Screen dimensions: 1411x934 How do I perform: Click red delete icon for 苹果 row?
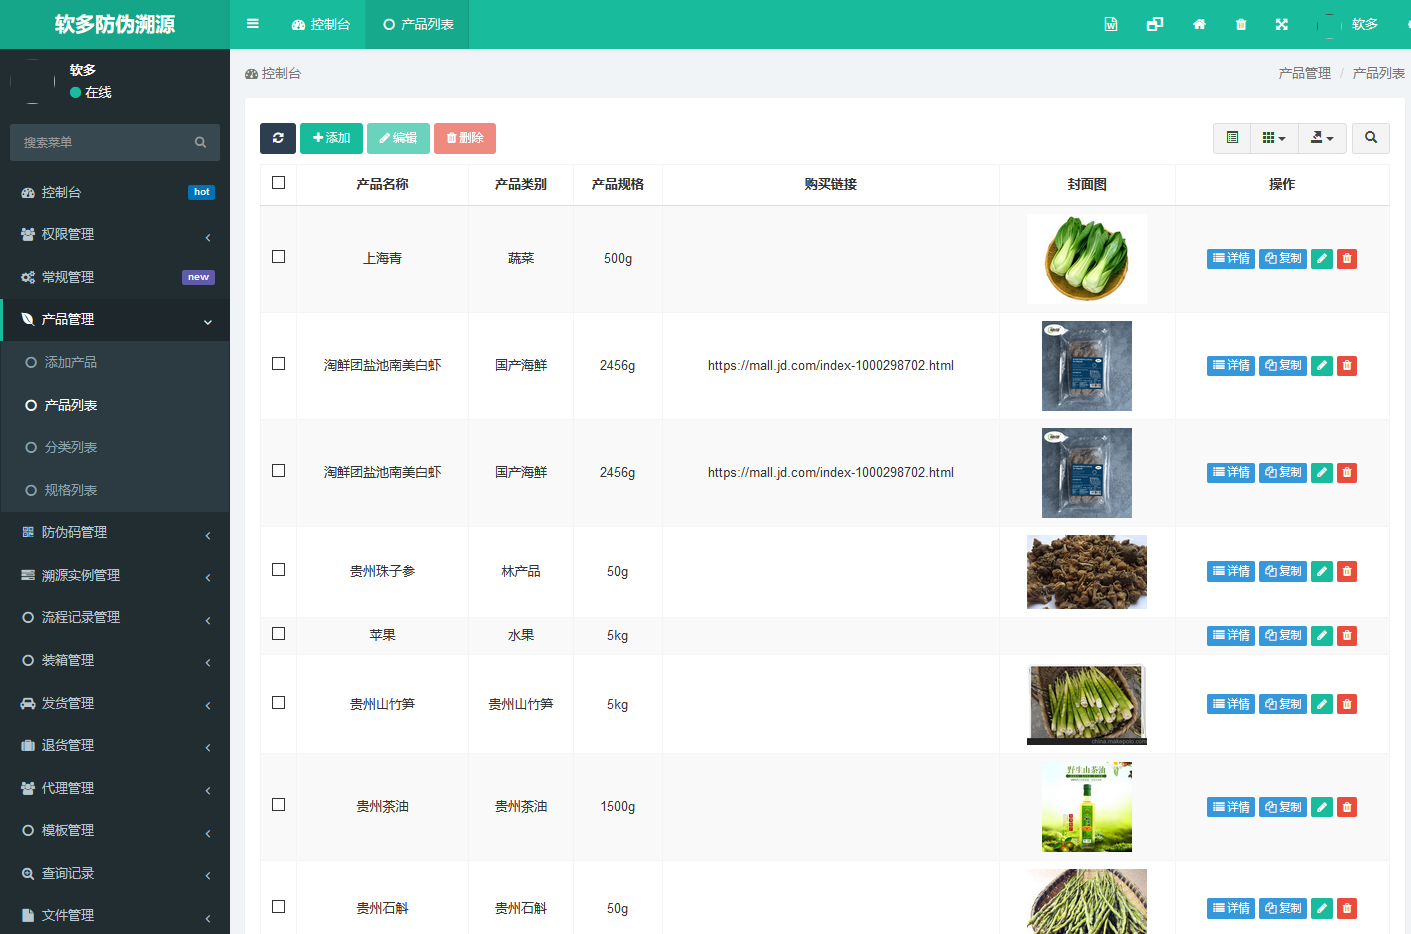click(x=1347, y=636)
